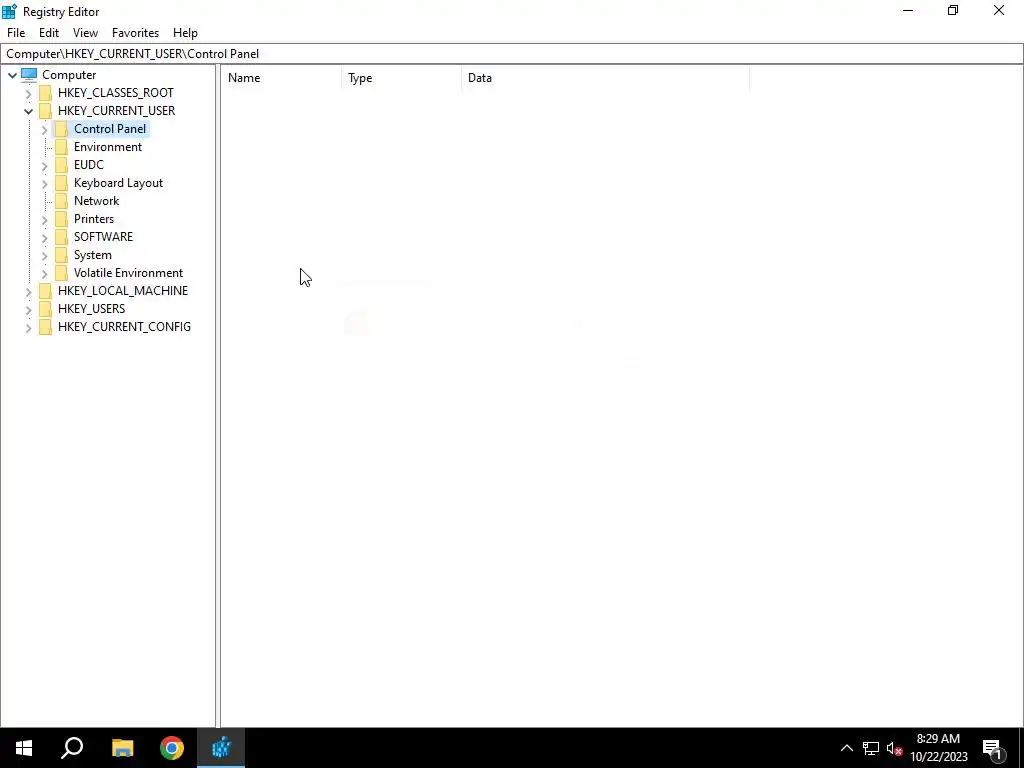Image resolution: width=1024 pixels, height=768 pixels.
Task: Click the HKEY_USERS folder icon
Action: pyautogui.click(x=45, y=308)
